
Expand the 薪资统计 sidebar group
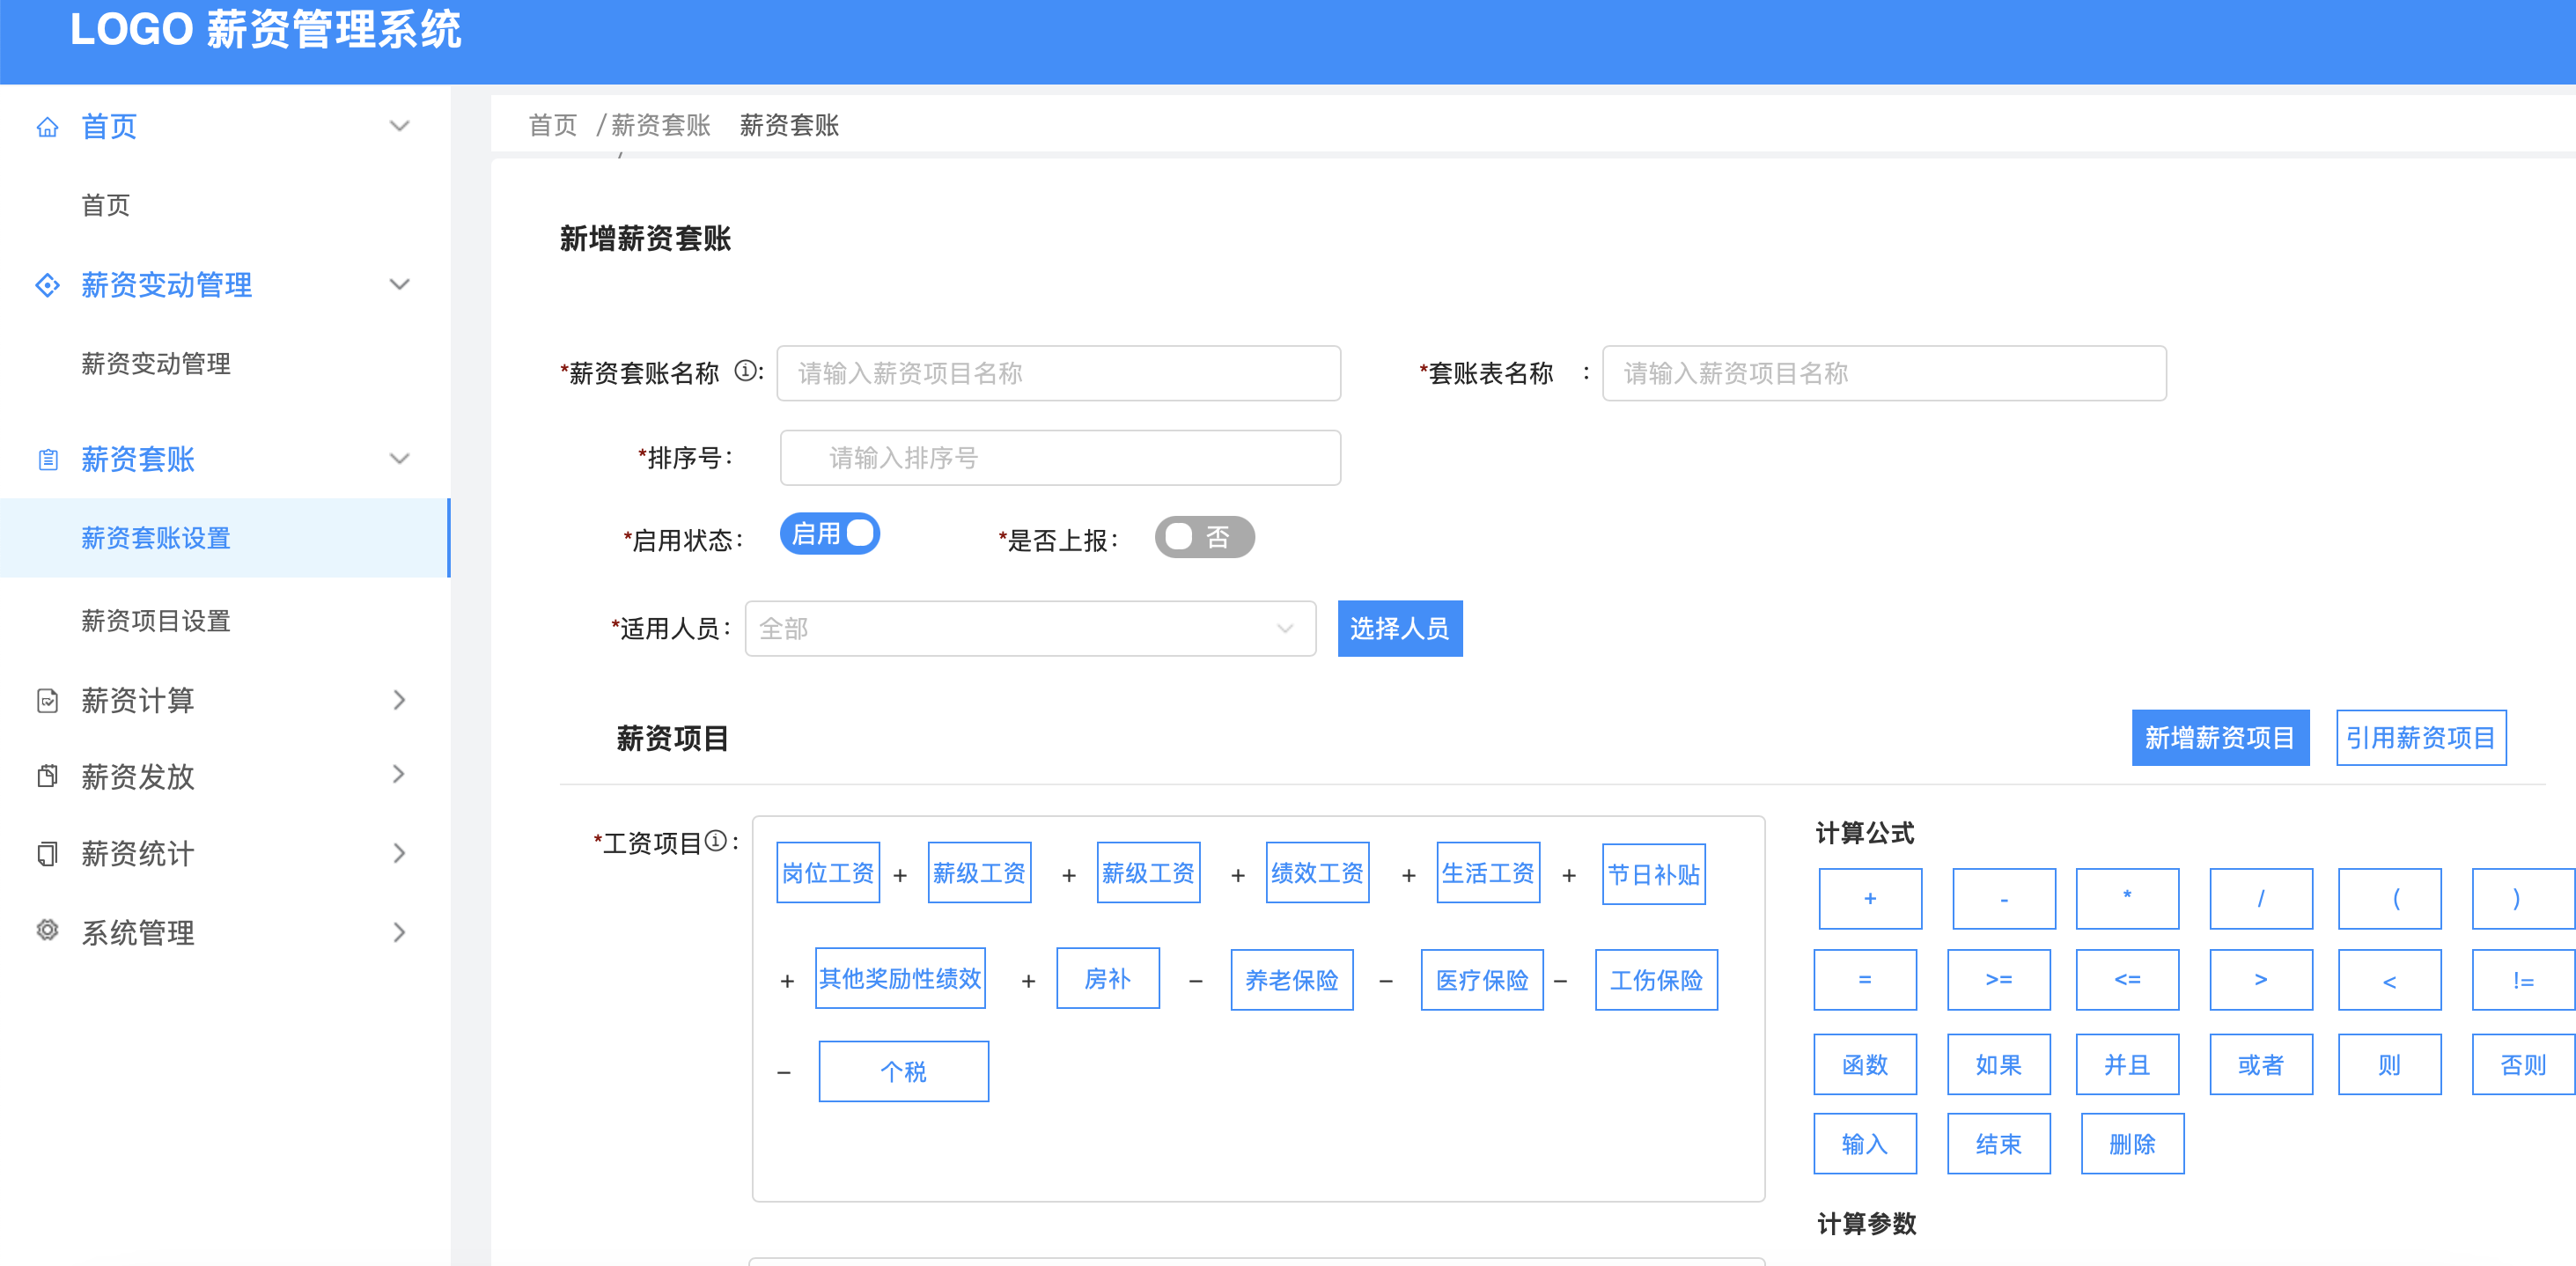399,853
